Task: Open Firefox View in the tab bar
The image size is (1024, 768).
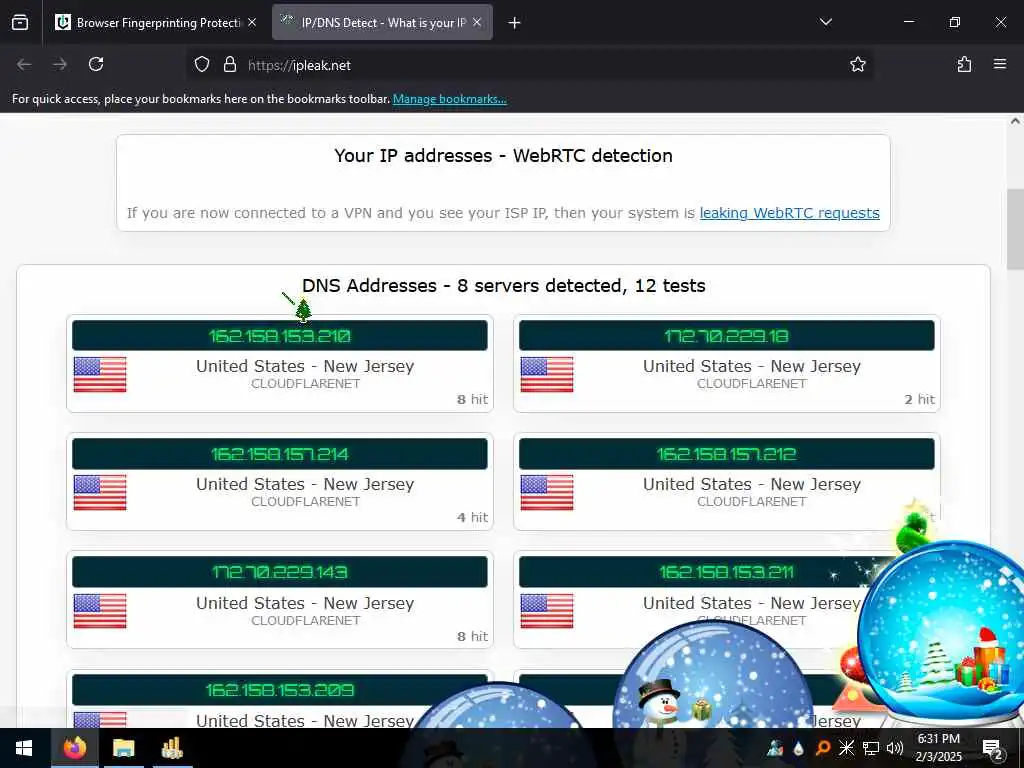Action: click(x=20, y=22)
